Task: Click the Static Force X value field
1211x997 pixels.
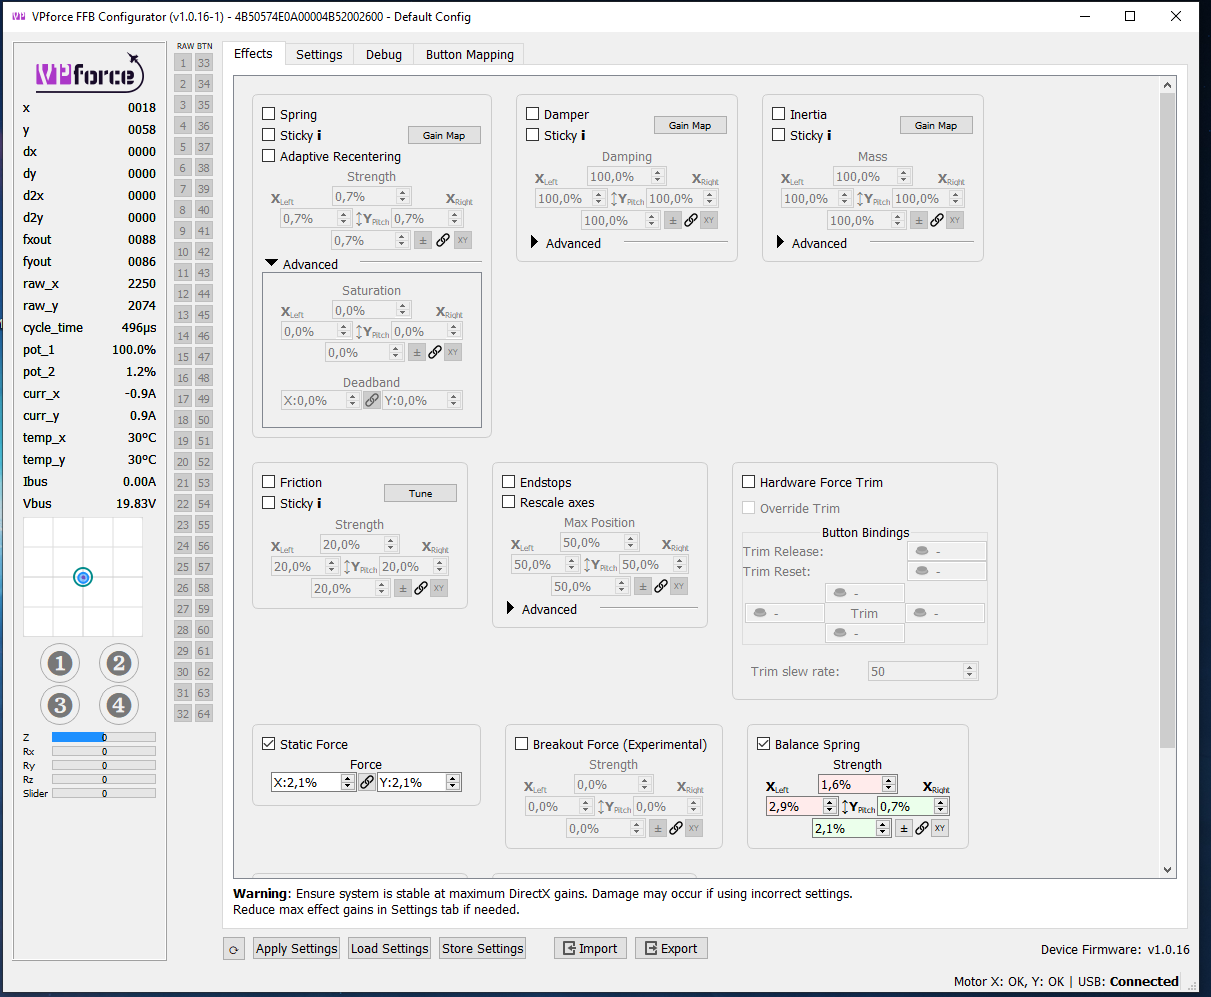Action: pos(307,782)
